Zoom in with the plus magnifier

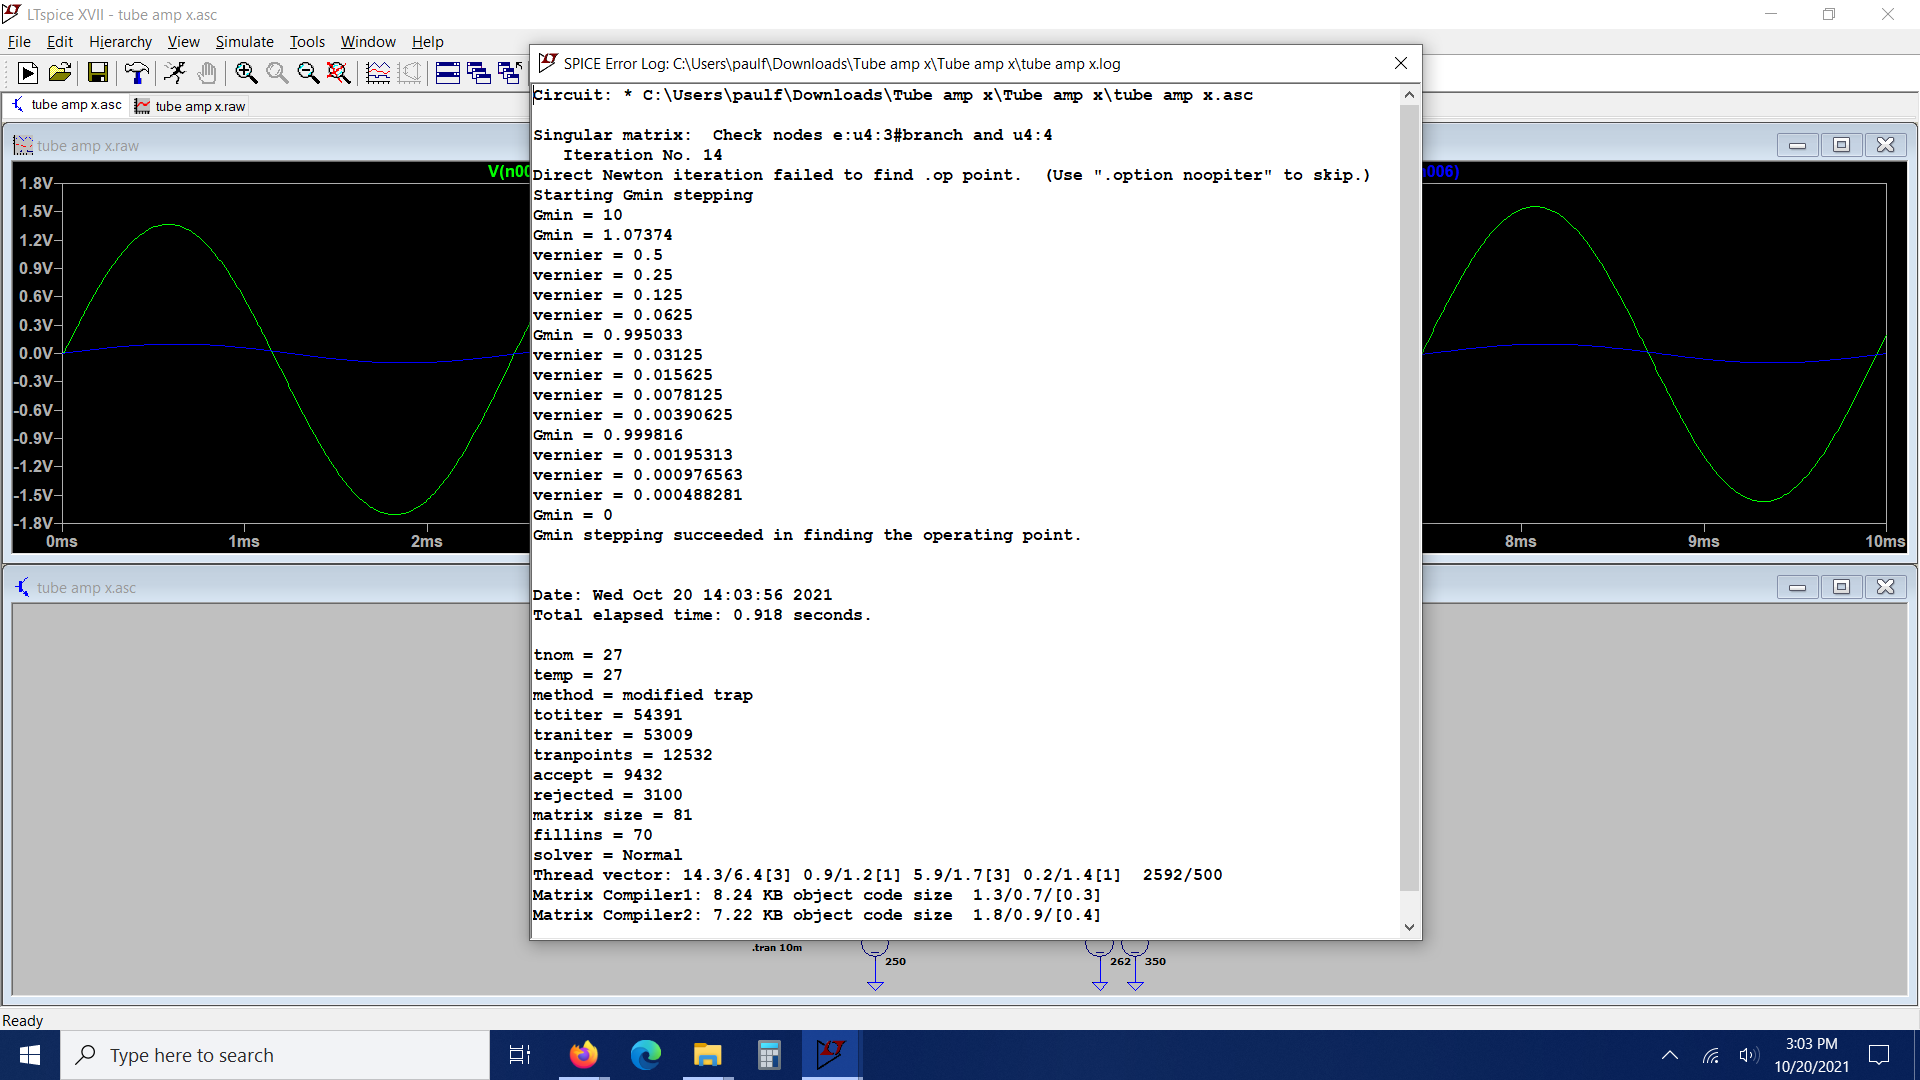tap(246, 72)
